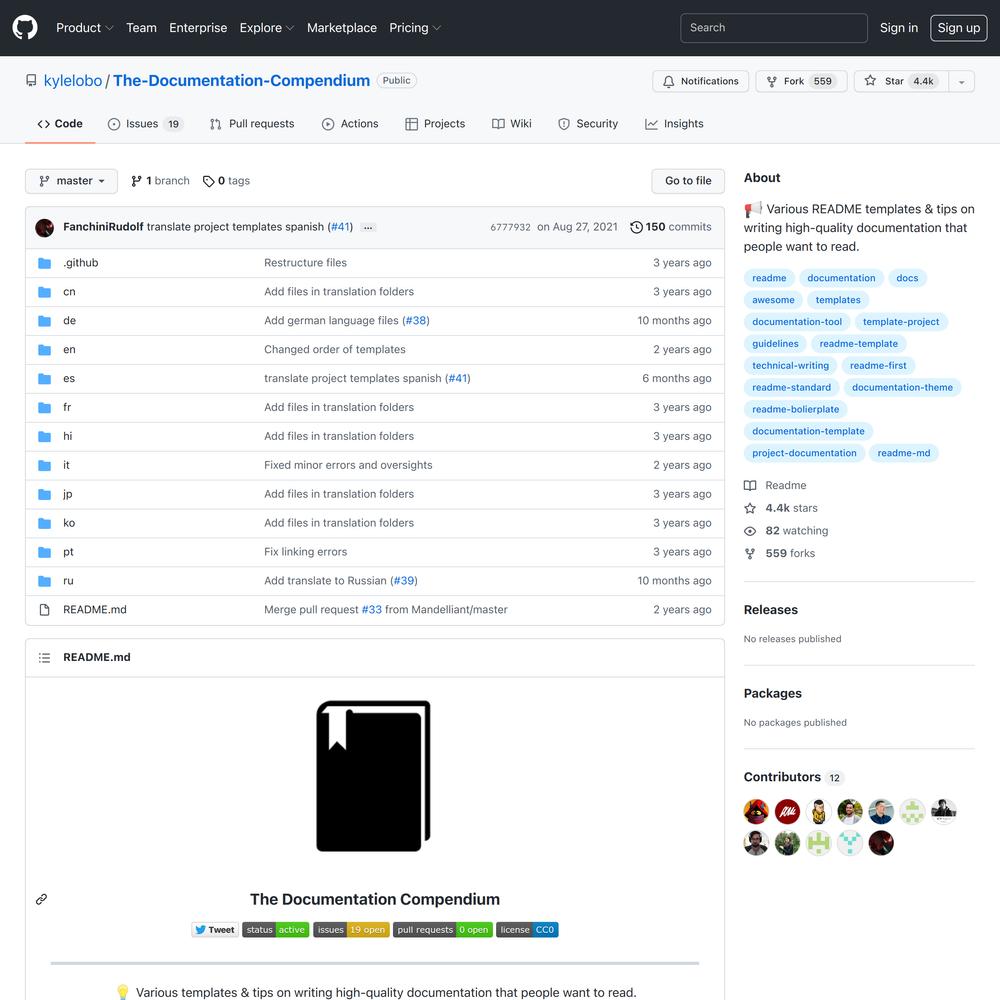Expand commit message ellipsis button
Image resolution: width=1000 pixels, height=1000 pixels.
pyautogui.click(x=368, y=227)
